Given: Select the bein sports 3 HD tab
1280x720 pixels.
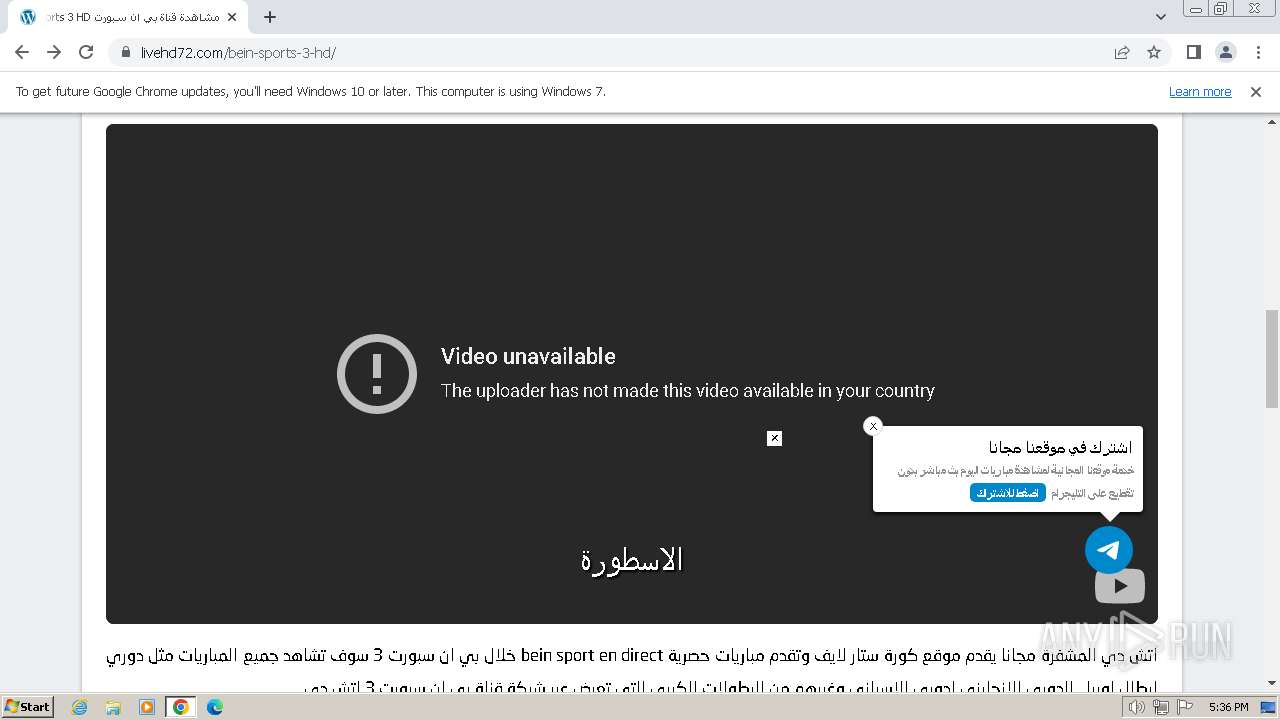Looking at the screenshot, I should (128, 17).
